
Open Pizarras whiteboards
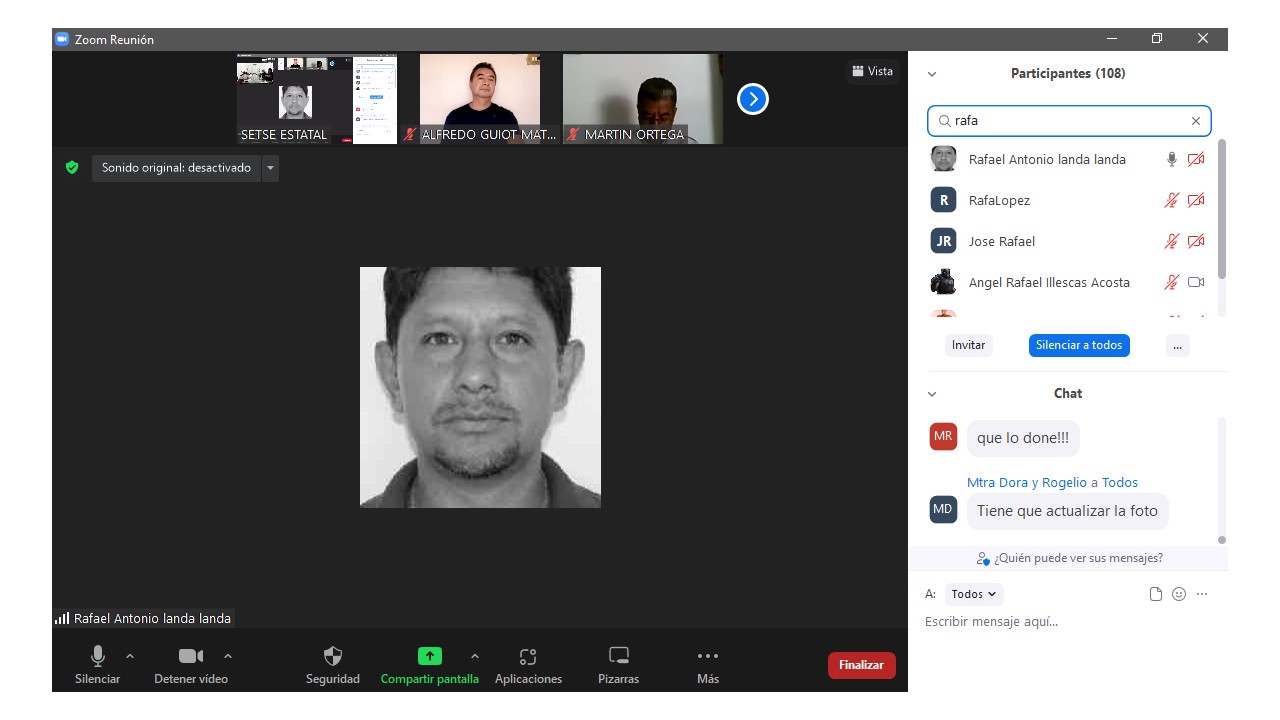click(619, 665)
